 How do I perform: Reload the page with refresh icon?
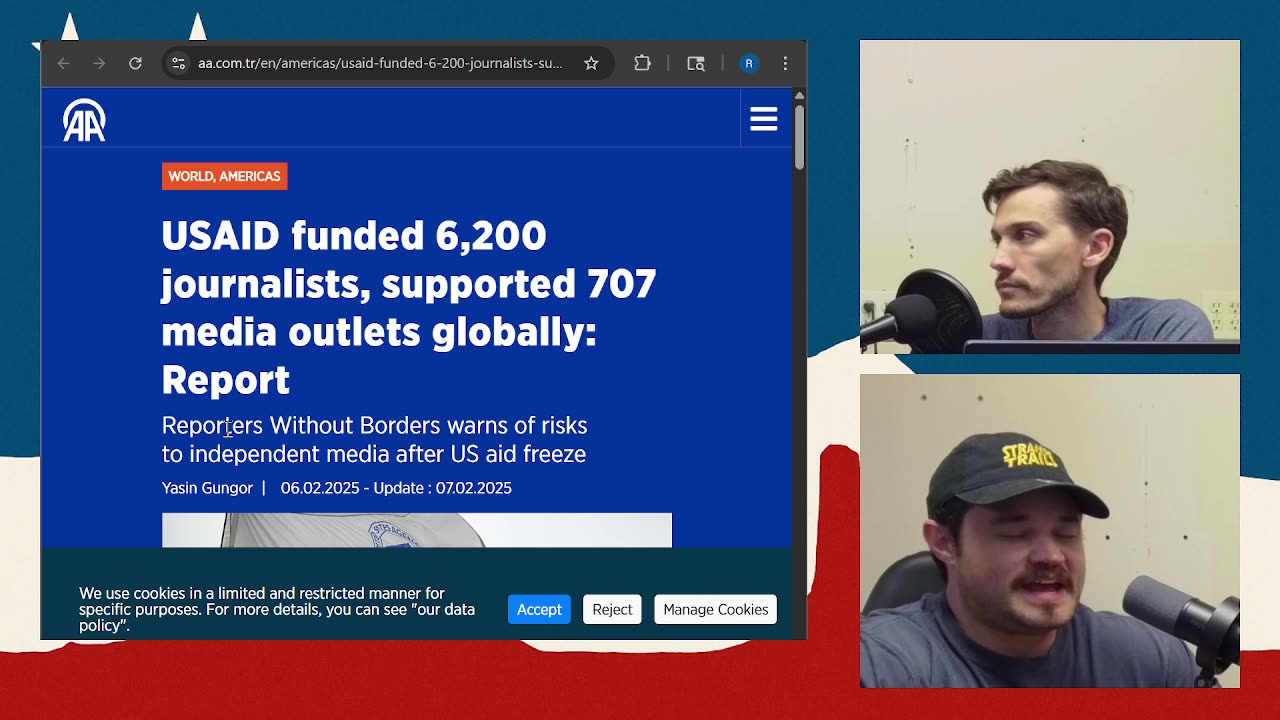135,63
